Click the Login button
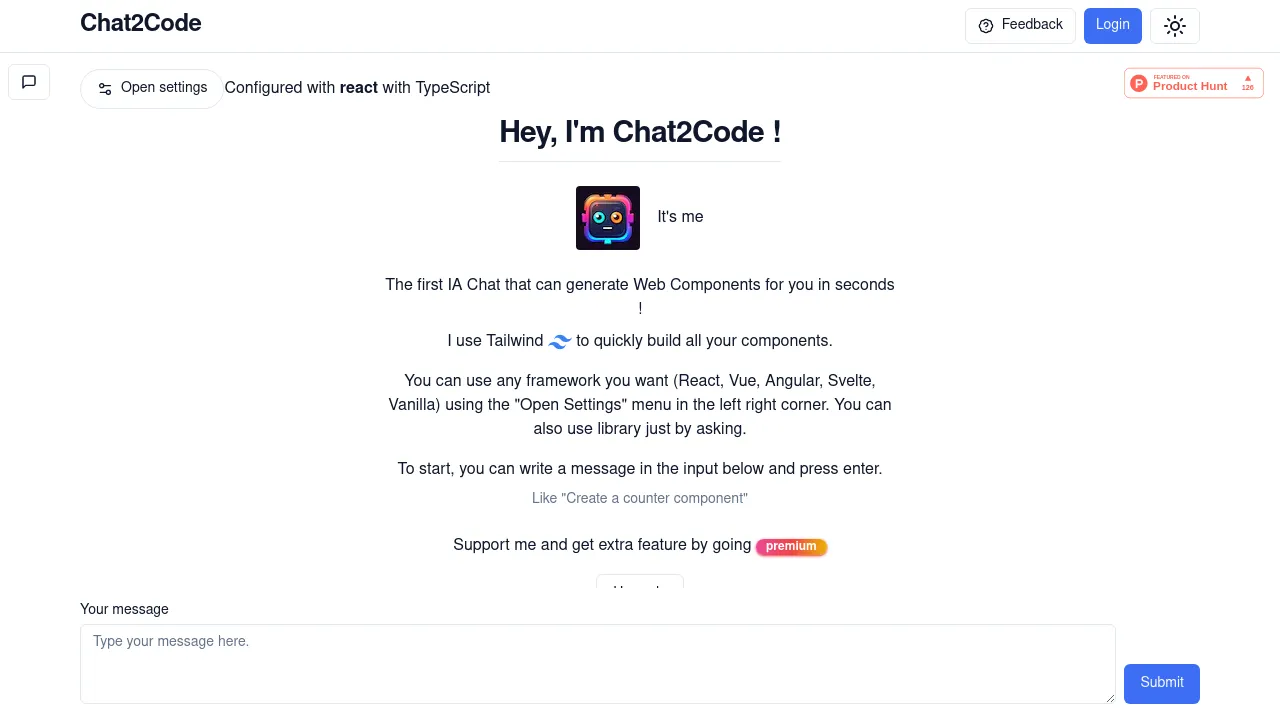 click(x=1112, y=25)
